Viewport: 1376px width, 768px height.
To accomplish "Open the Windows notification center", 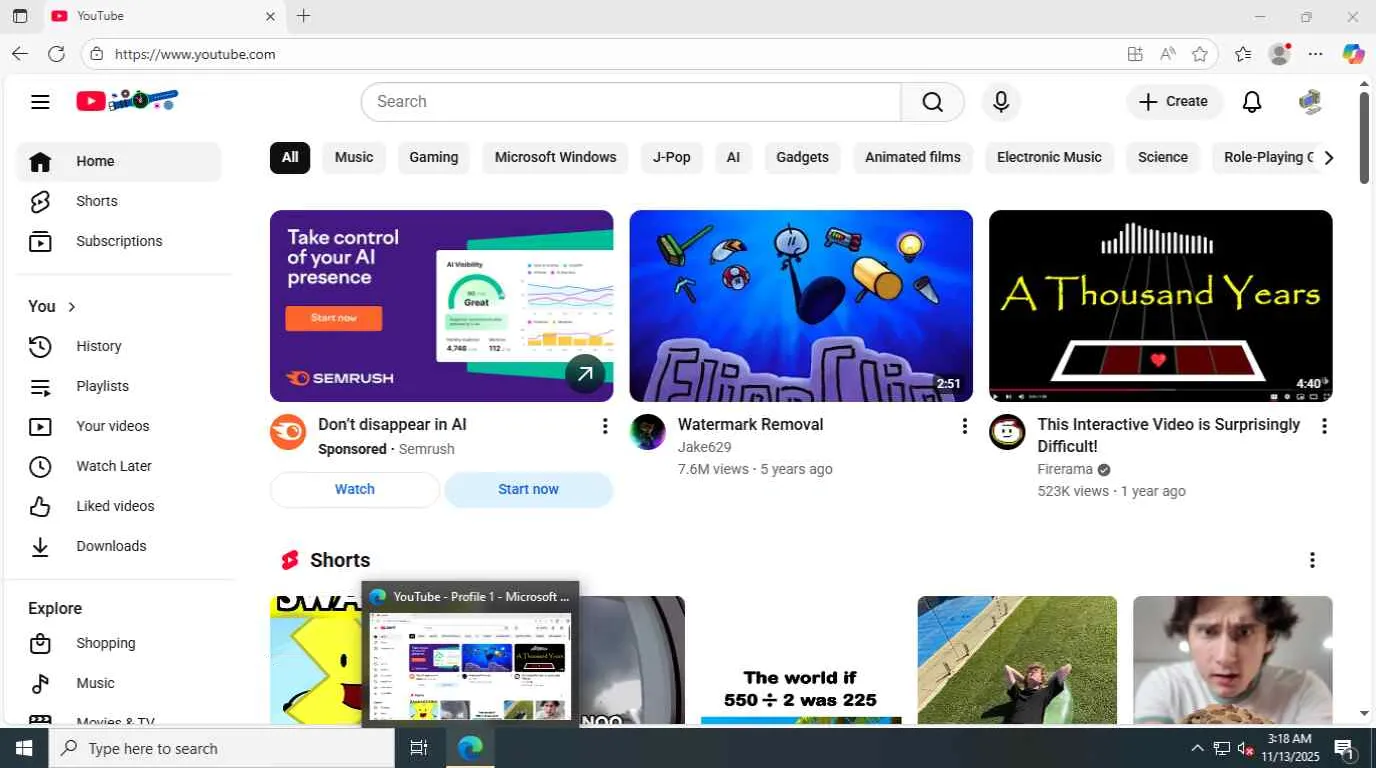I will tap(1345, 749).
